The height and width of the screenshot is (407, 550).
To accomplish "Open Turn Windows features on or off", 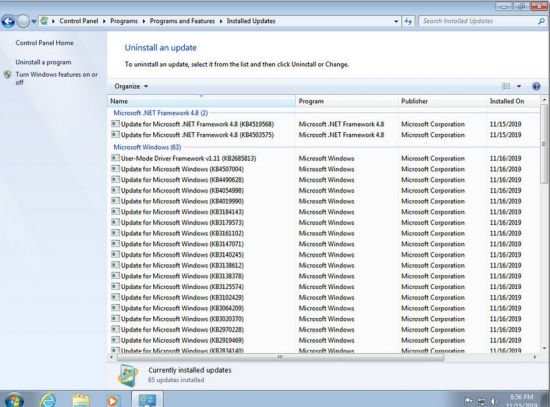I will pos(56,78).
